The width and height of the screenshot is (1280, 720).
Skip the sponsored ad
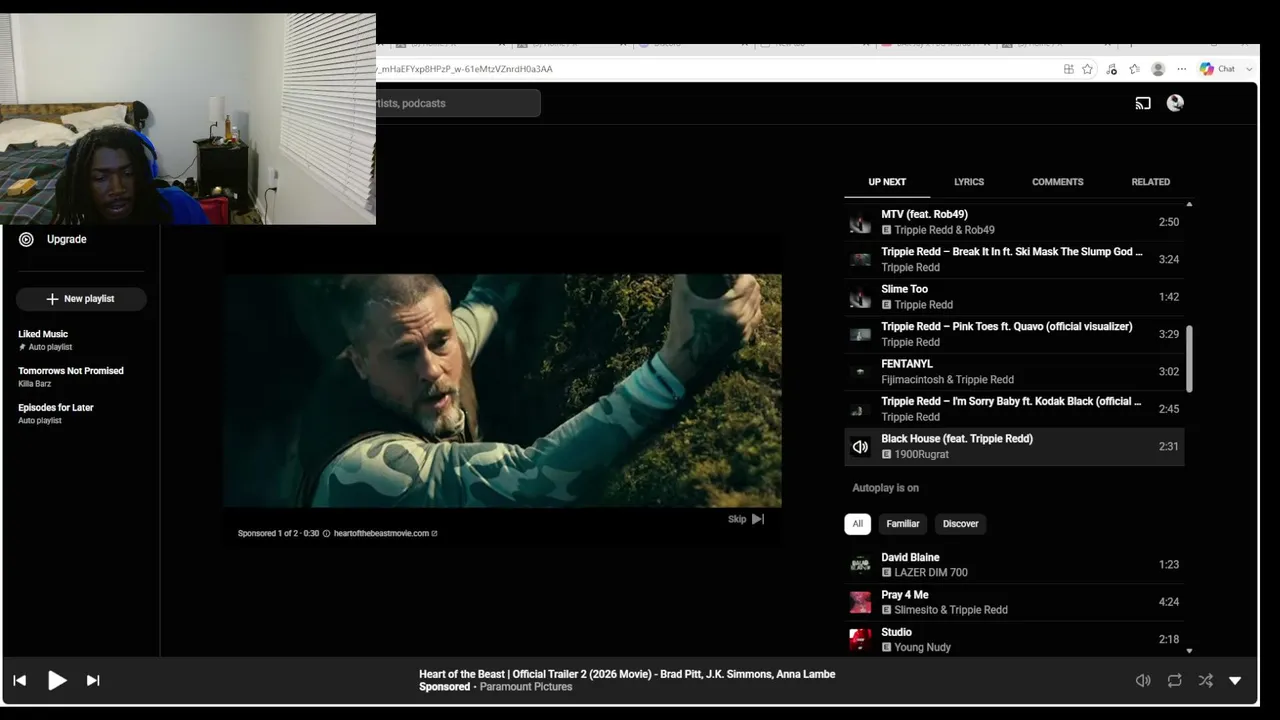tap(746, 519)
